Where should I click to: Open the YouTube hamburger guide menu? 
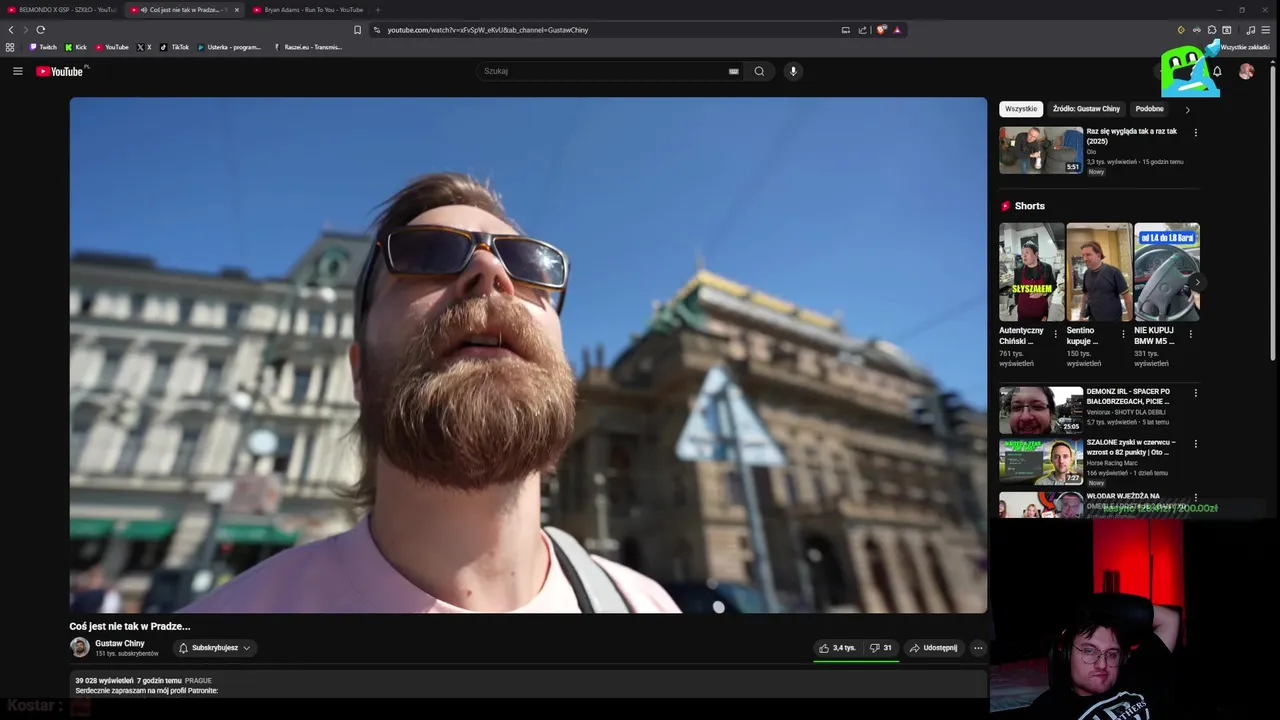tap(17, 71)
